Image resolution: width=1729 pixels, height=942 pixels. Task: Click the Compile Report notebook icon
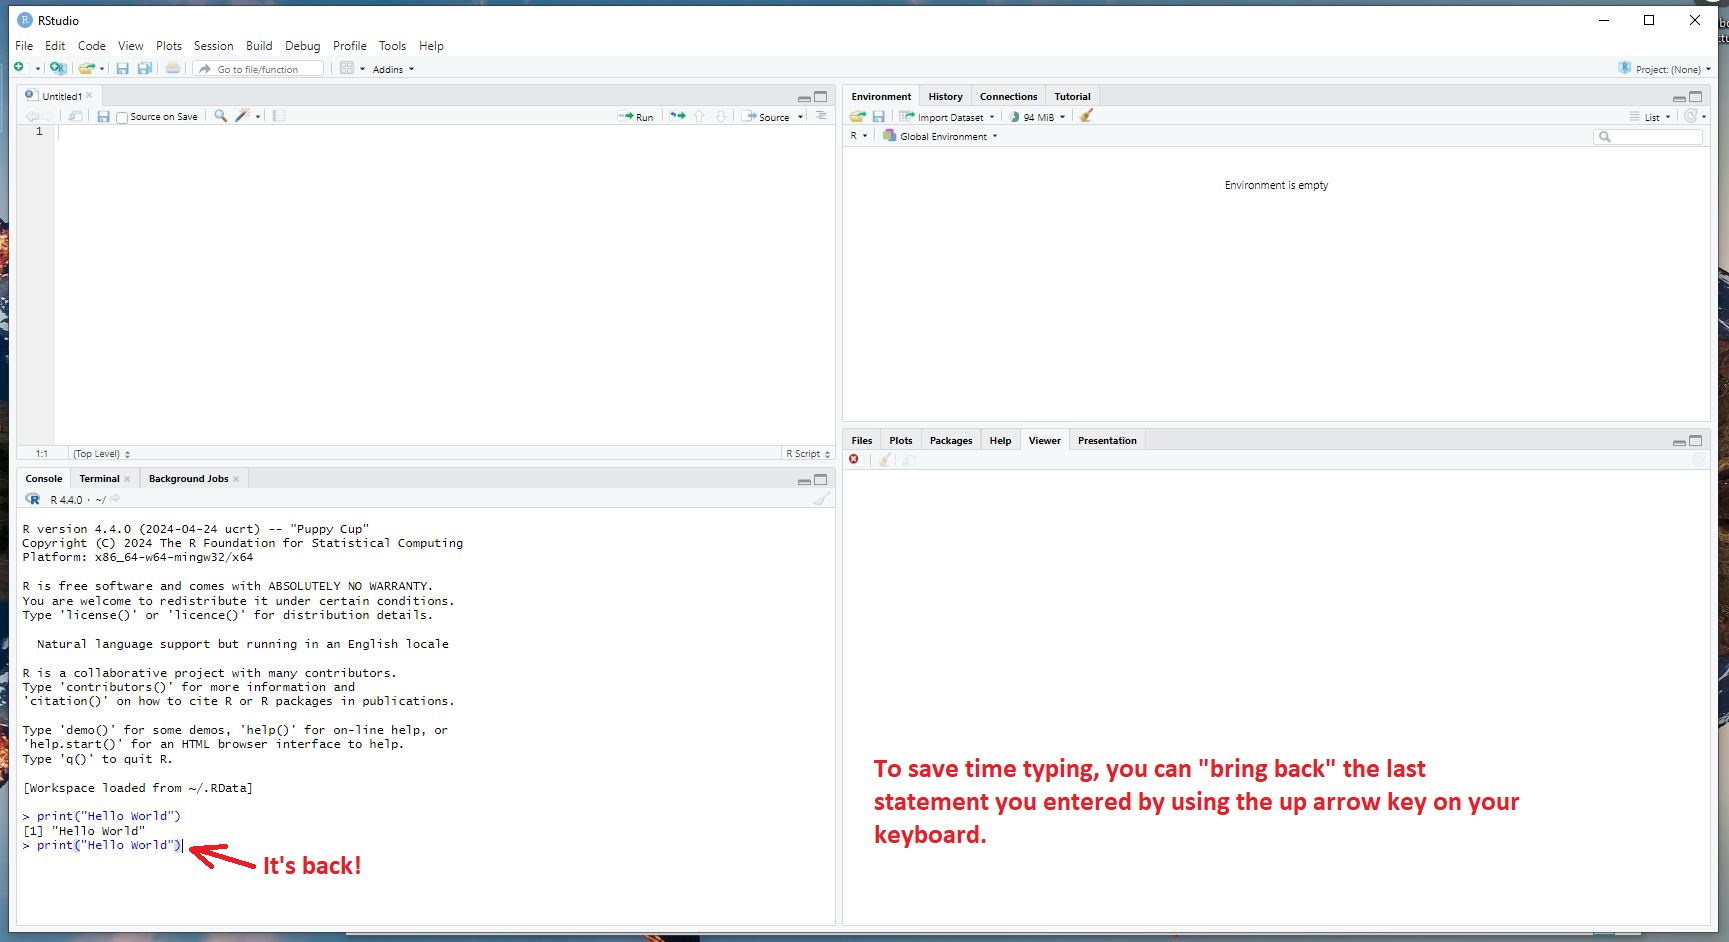click(279, 116)
